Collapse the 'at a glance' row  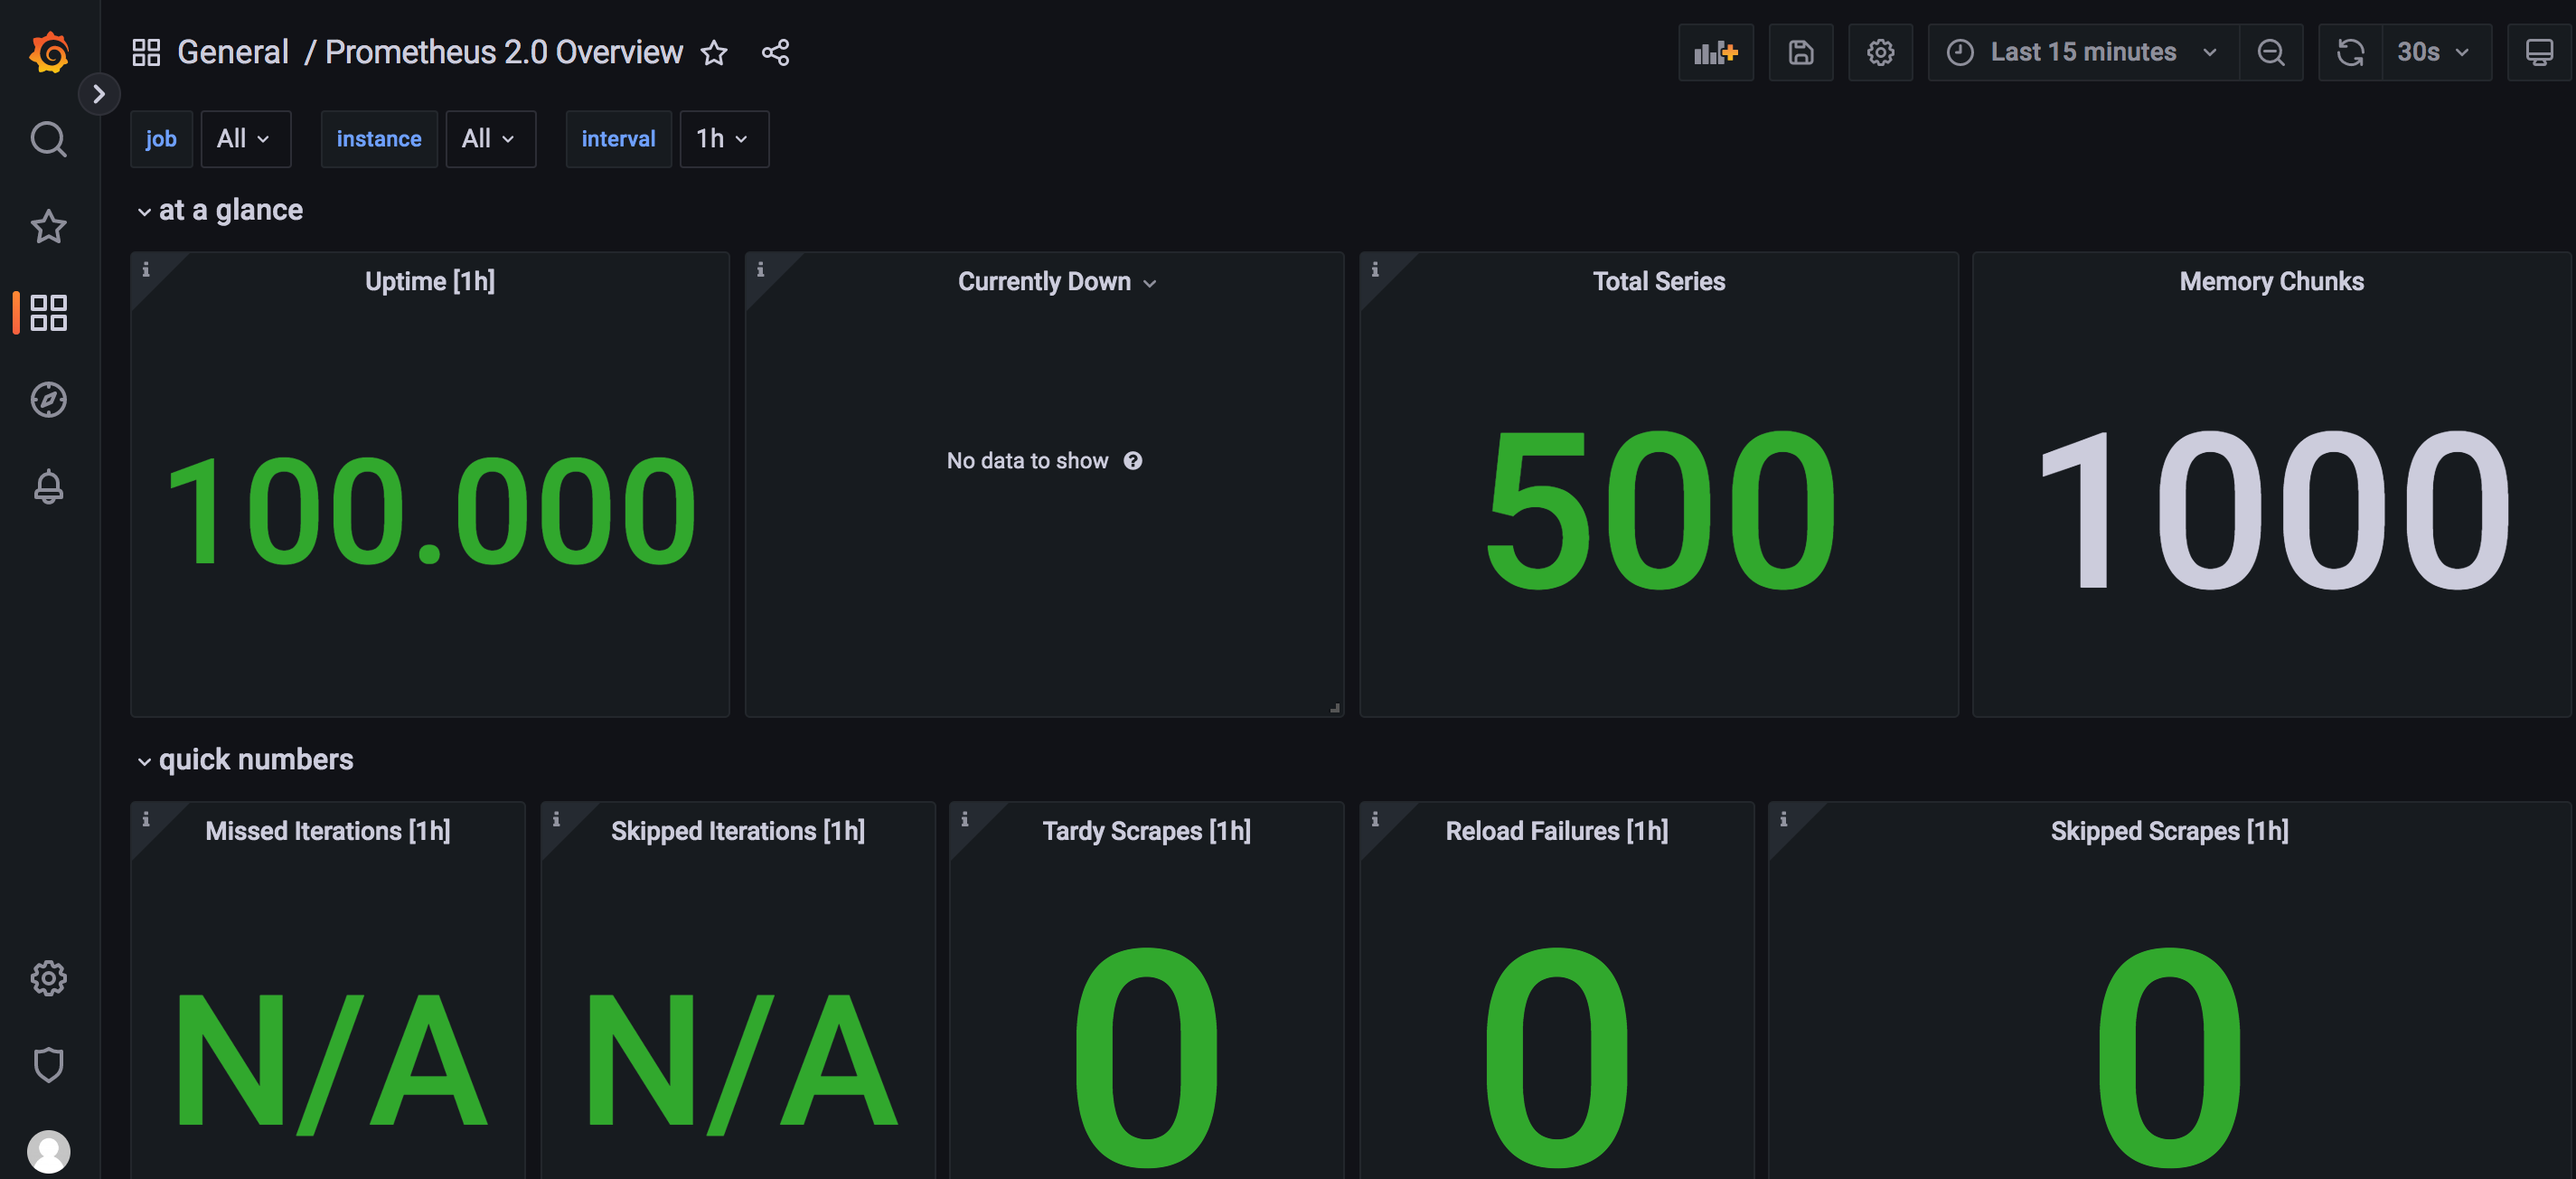click(220, 210)
